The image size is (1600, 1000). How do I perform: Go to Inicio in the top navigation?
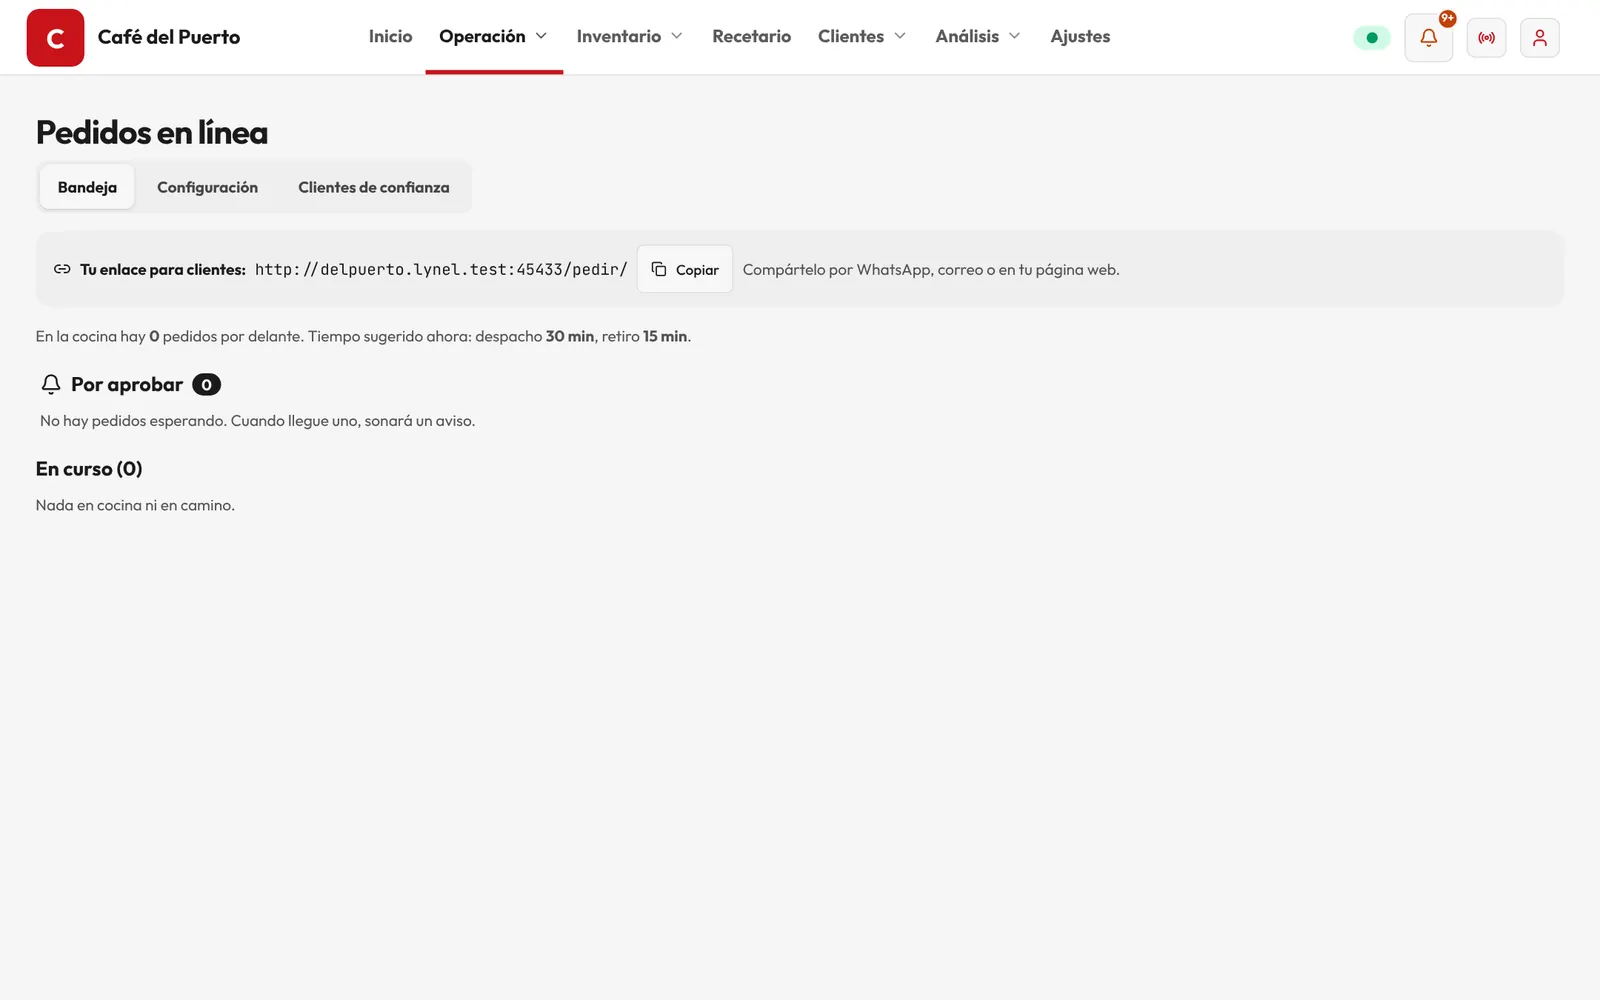pos(390,37)
